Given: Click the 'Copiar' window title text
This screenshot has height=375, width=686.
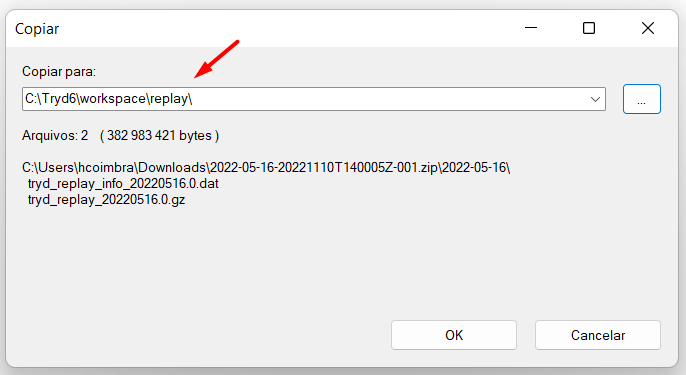Looking at the screenshot, I should [x=37, y=29].
